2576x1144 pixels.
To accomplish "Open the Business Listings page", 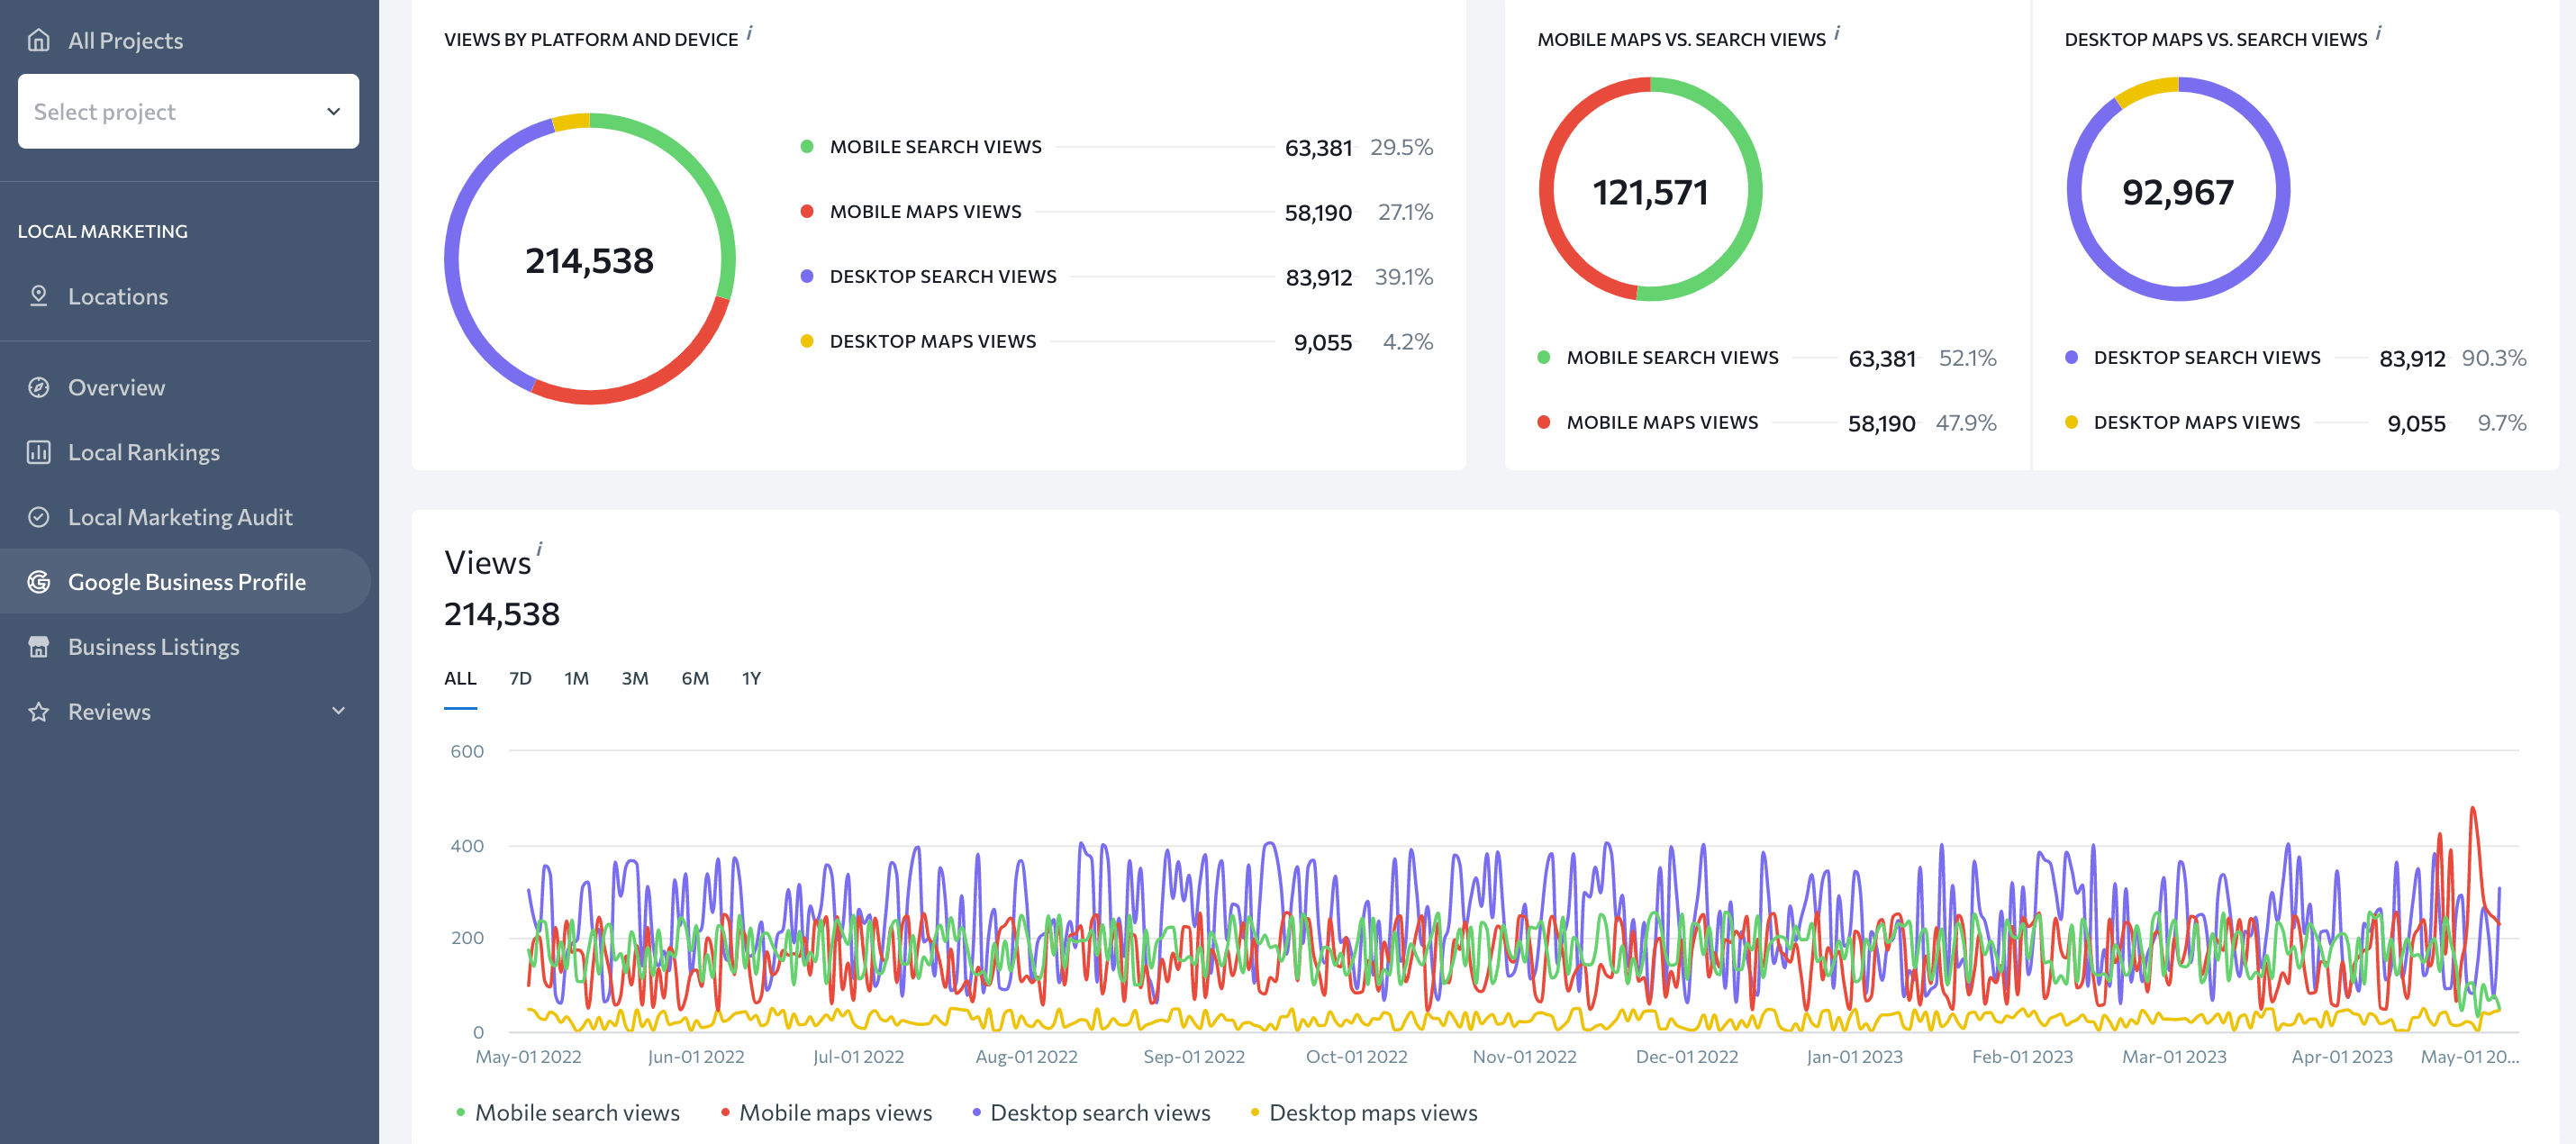I will pyautogui.click(x=154, y=647).
